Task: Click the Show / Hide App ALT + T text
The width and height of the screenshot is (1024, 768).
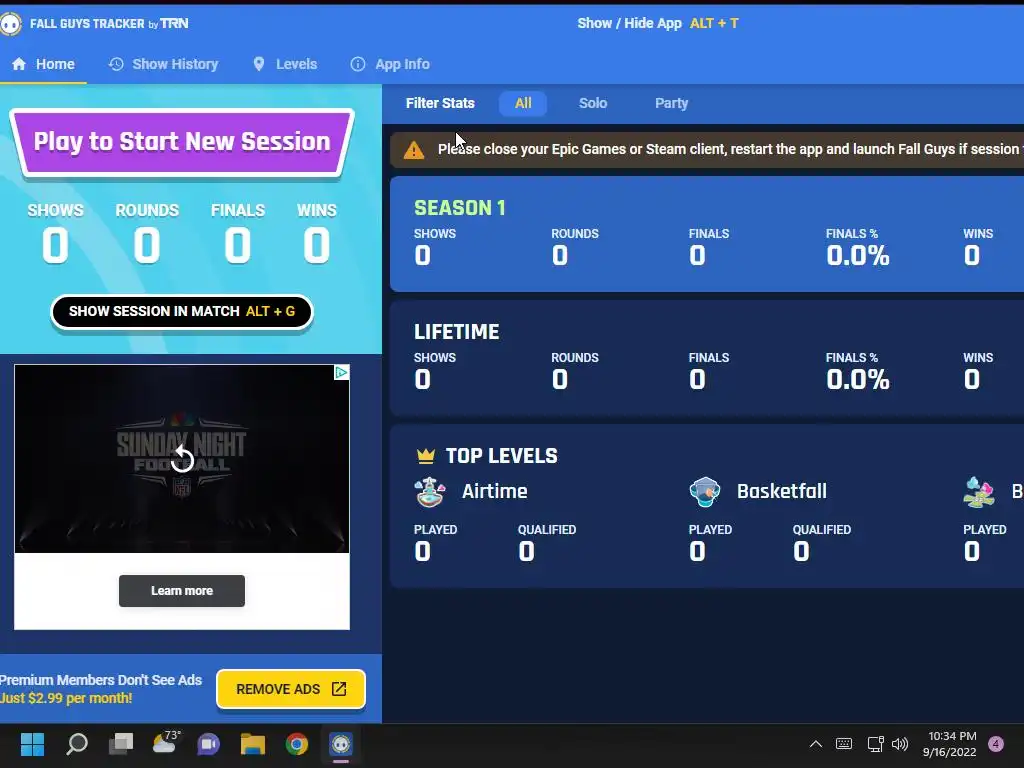Action: click(658, 24)
